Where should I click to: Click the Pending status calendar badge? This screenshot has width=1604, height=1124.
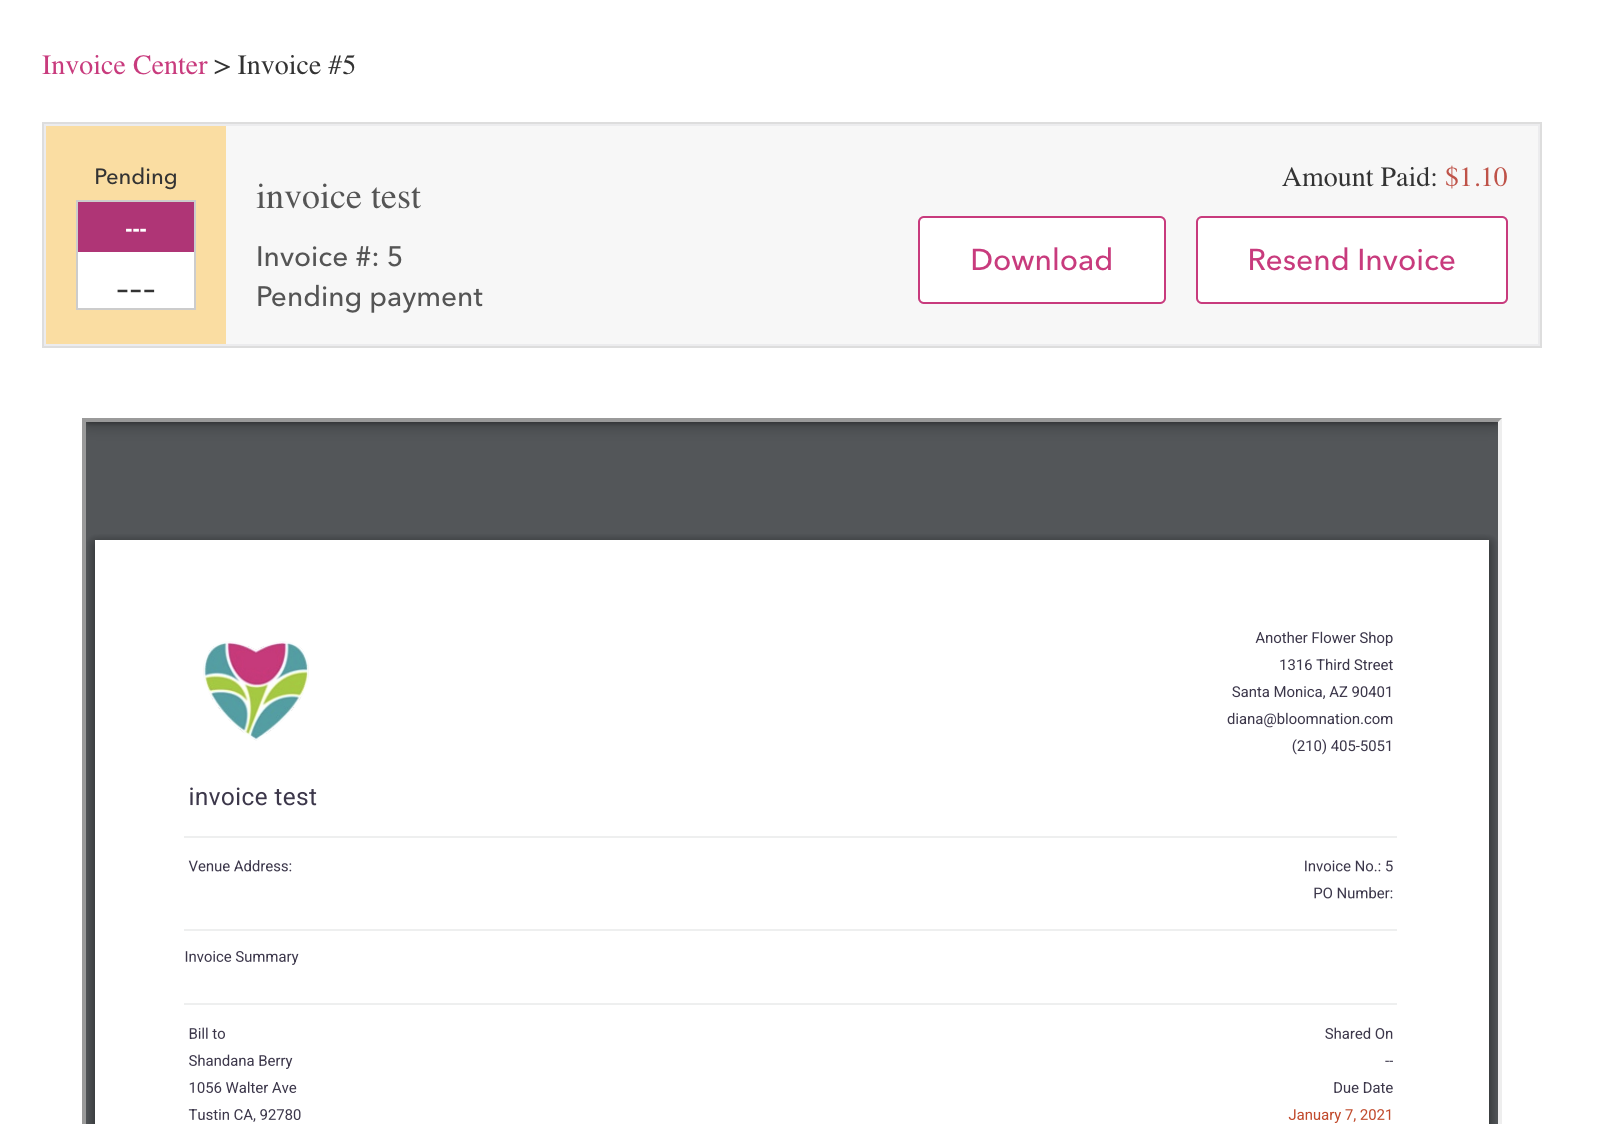(136, 255)
